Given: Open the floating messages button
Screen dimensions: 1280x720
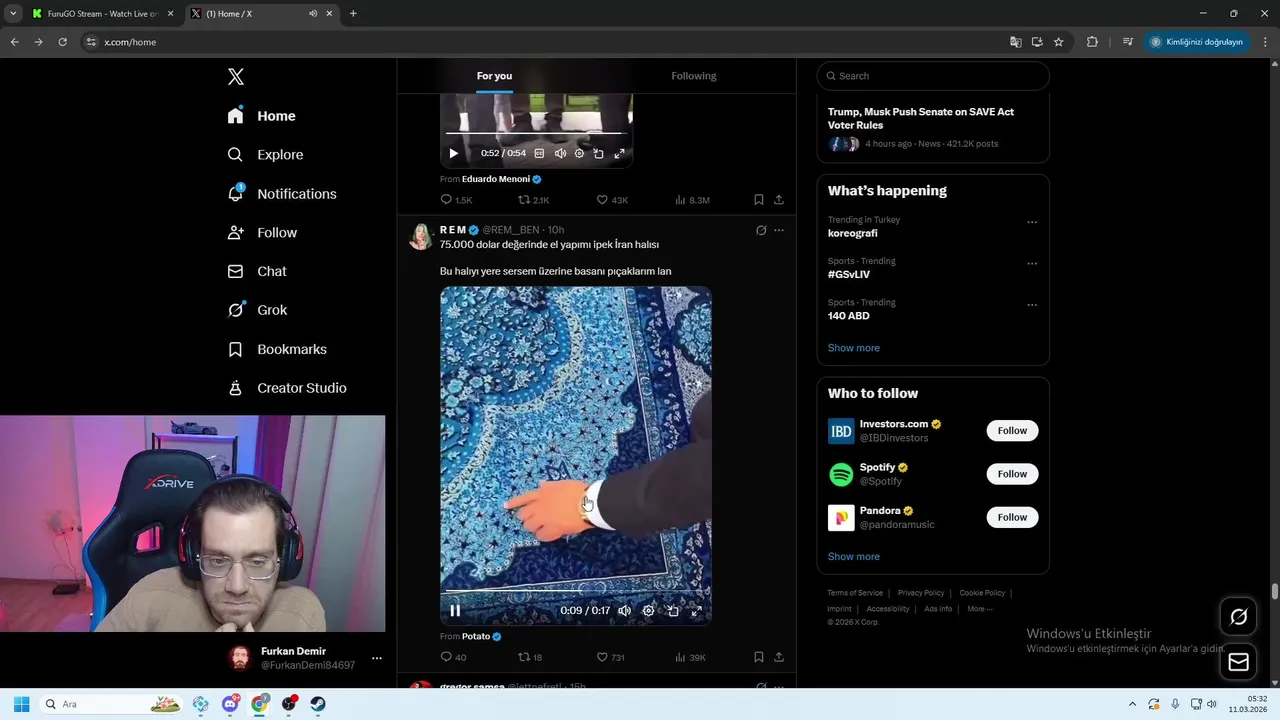Looking at the screenshot, I should click(x=1238, y=662).
